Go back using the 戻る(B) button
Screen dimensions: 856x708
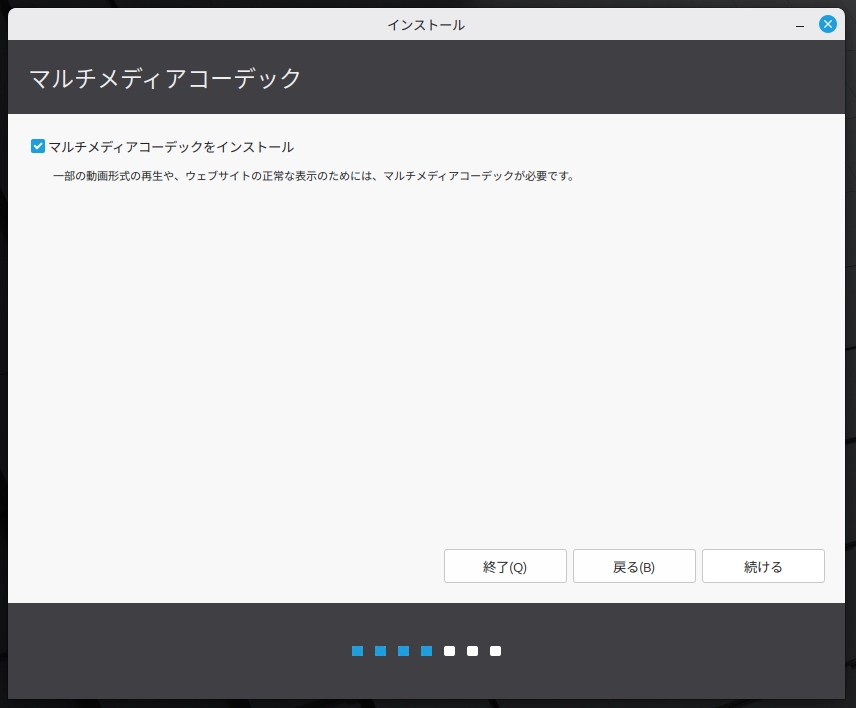point(634,566)
